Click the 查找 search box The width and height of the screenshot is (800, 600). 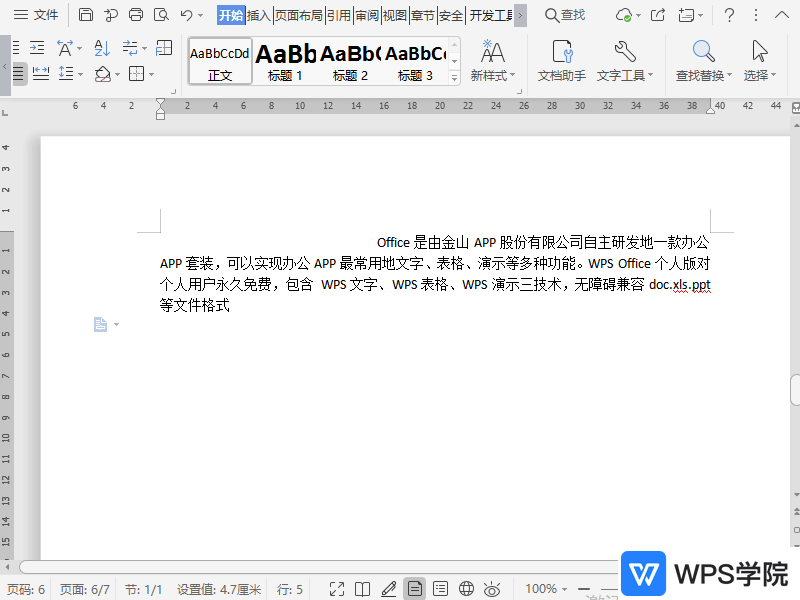(x=566, y=15)
